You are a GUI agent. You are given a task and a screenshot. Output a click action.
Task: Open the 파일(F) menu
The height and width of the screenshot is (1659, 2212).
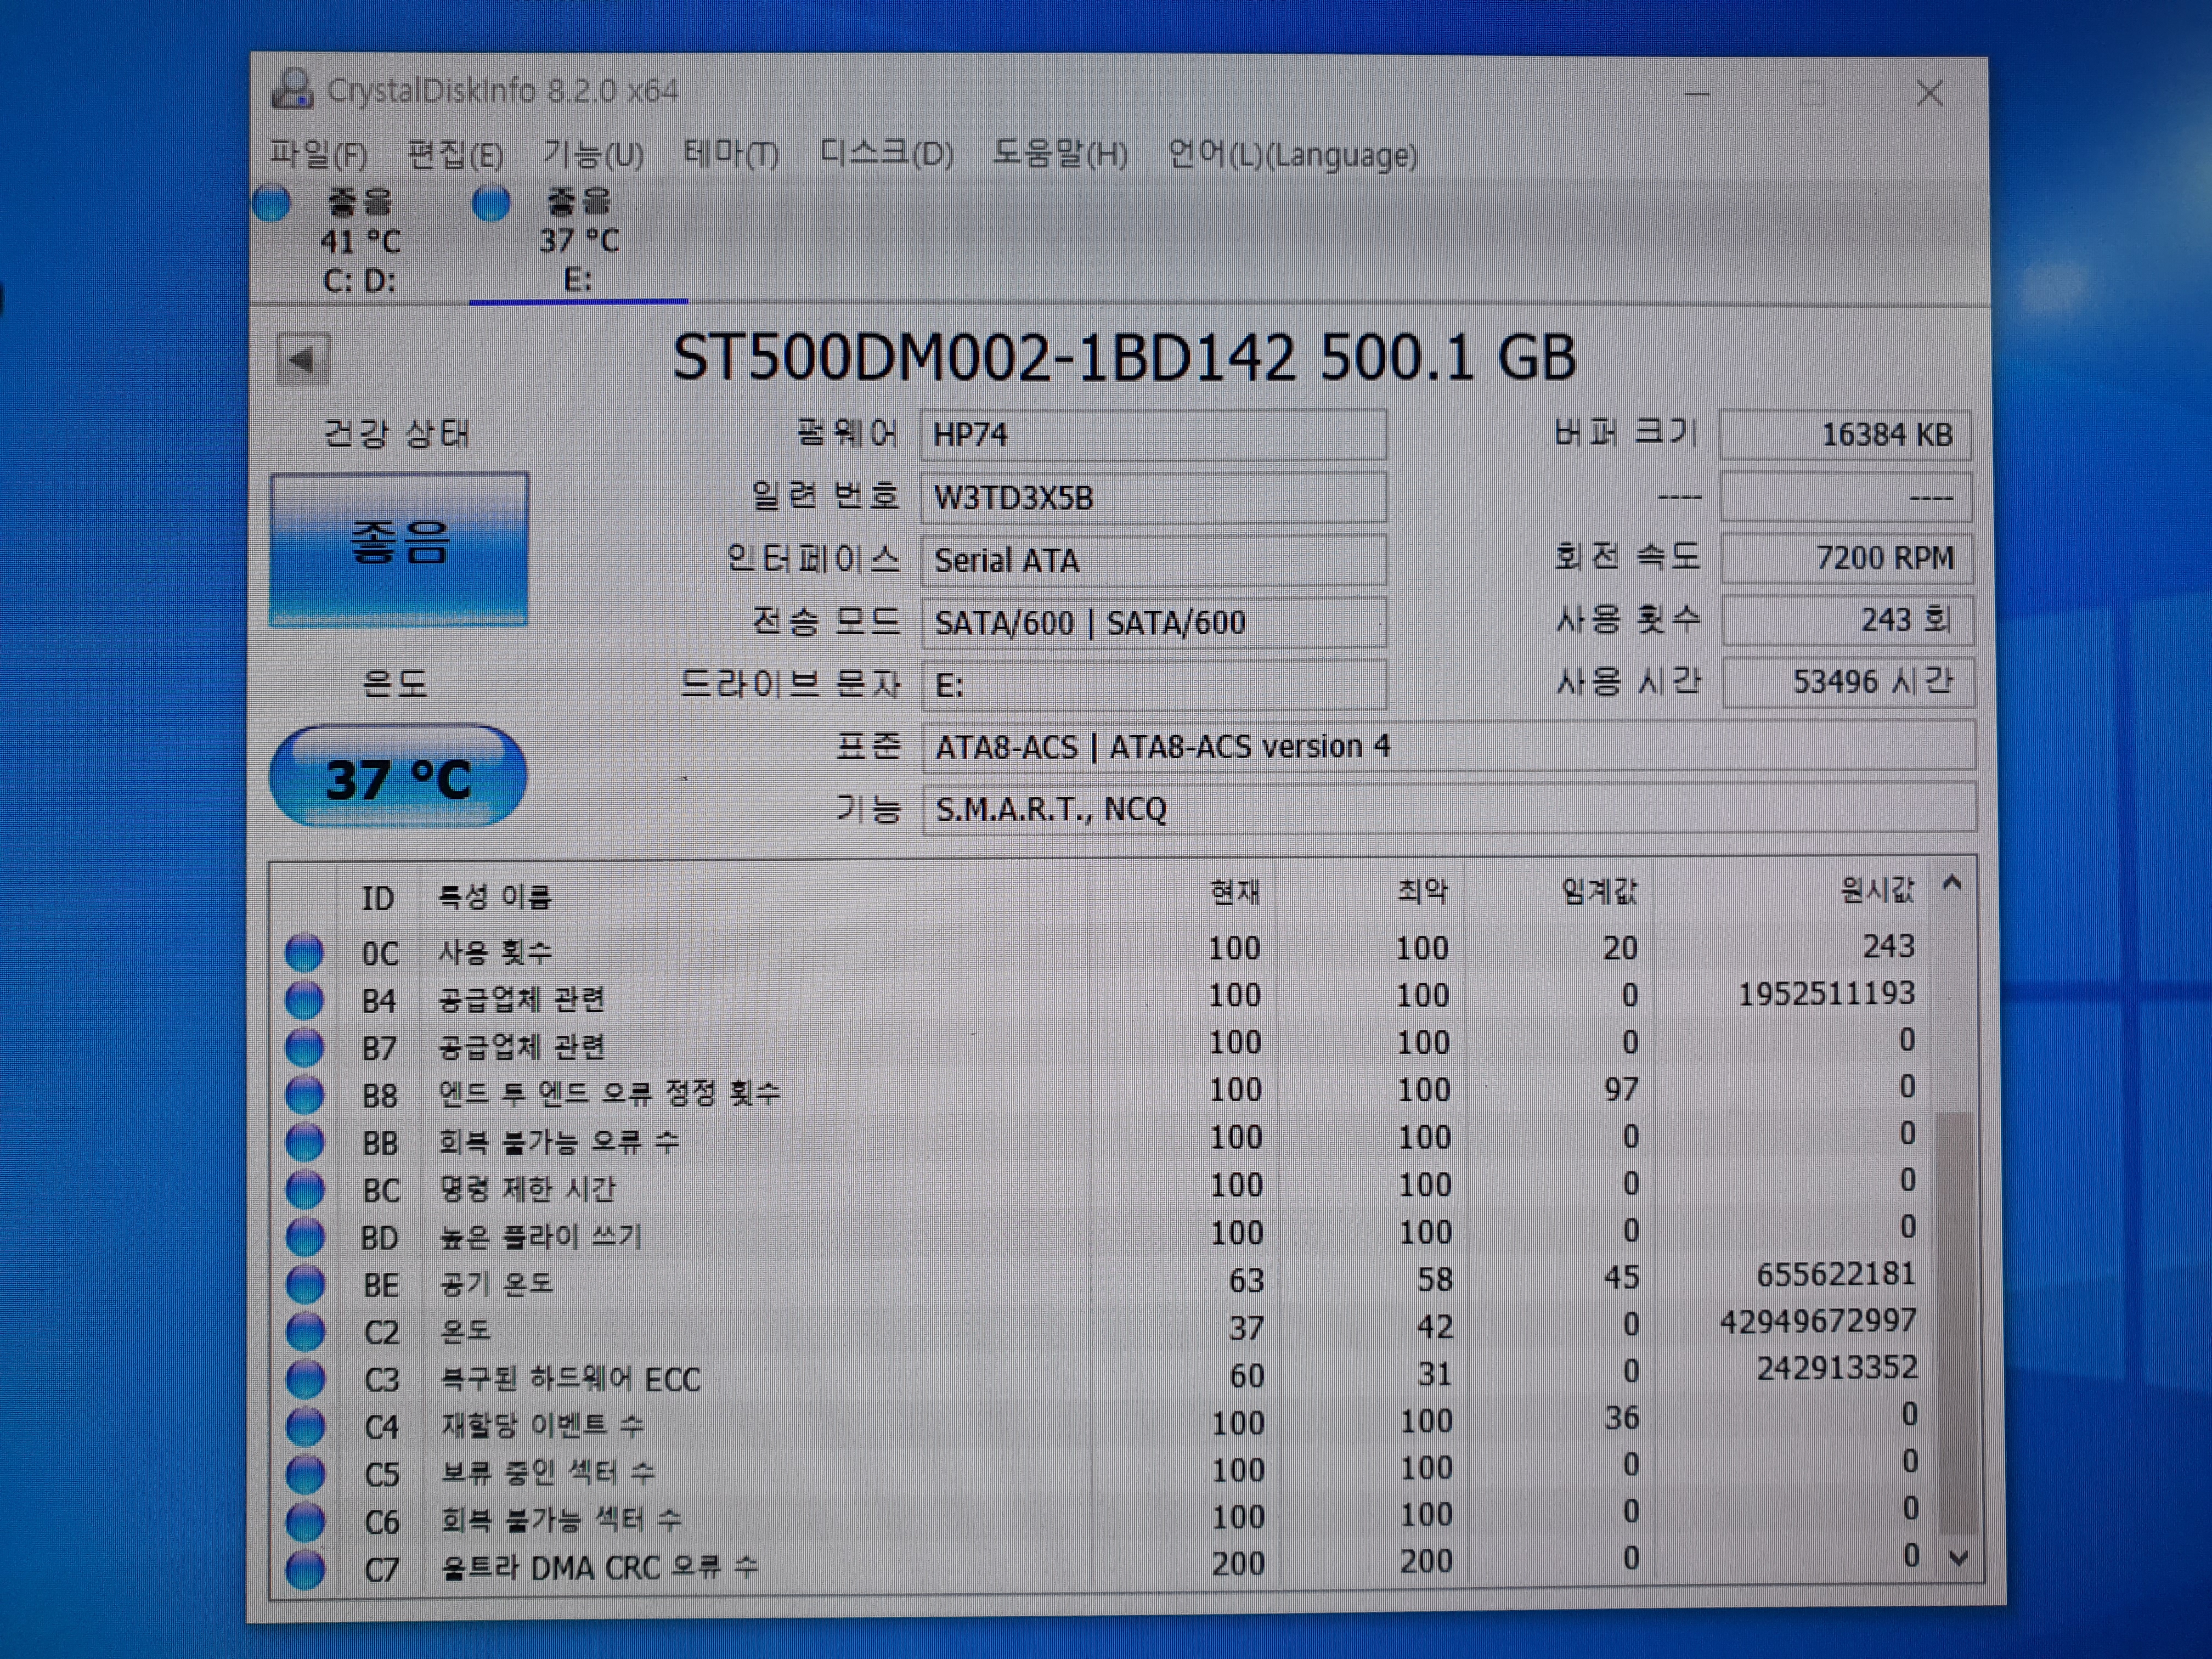[x=318, y=154]
